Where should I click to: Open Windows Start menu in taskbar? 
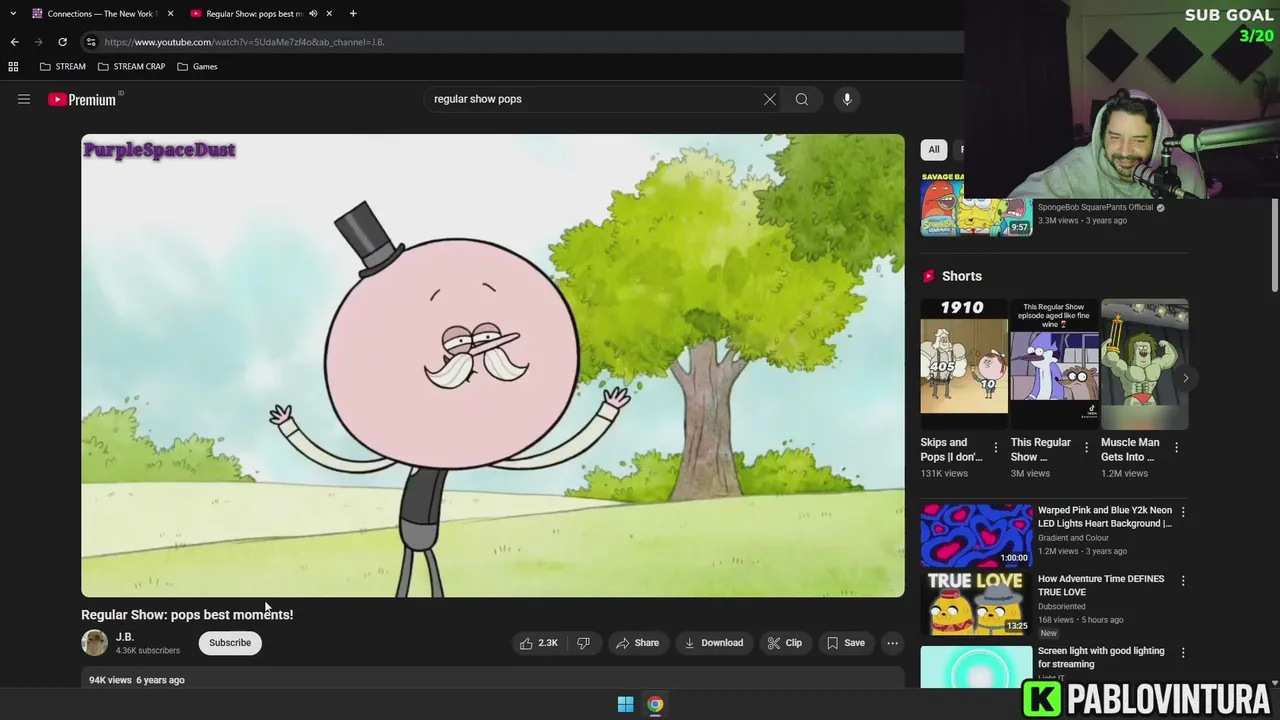pyautogui.click(x=625, y=704)
